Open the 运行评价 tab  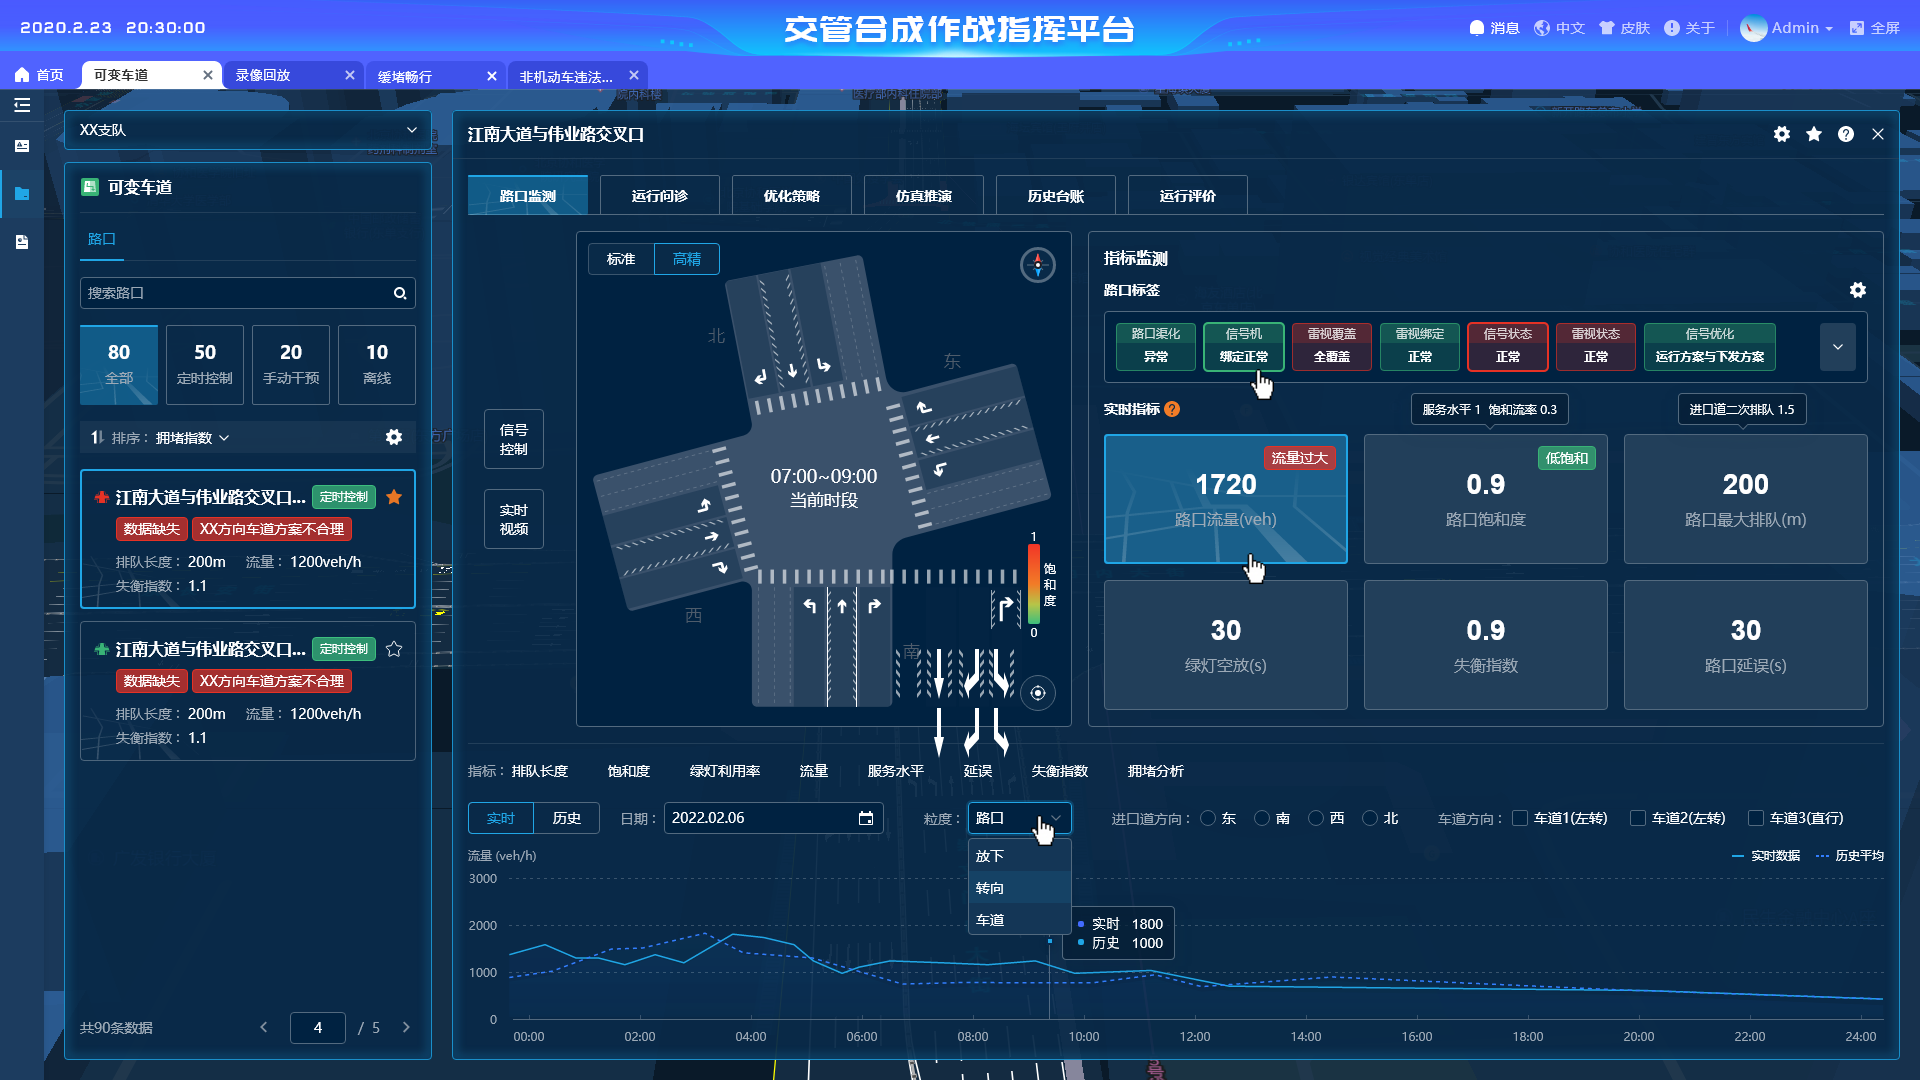(x=1187, y=196)
